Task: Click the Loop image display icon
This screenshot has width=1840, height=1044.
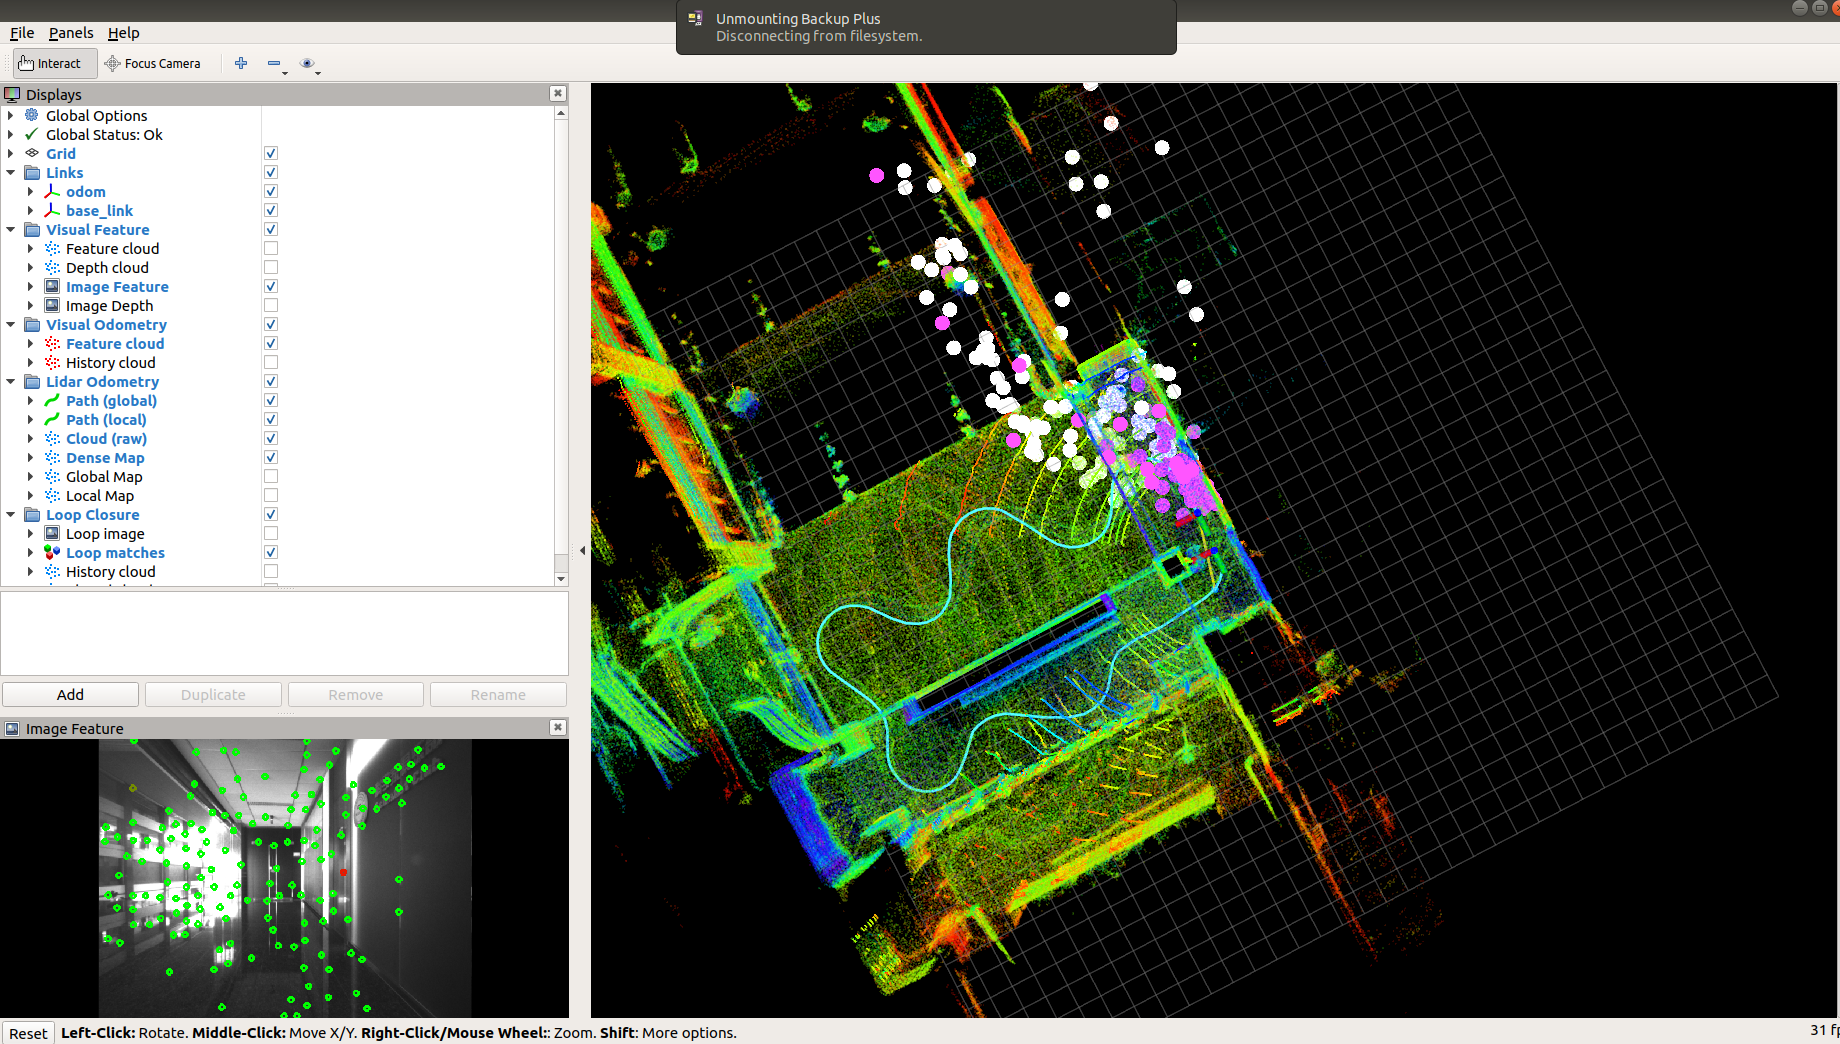Action: [x=52, y=533]
